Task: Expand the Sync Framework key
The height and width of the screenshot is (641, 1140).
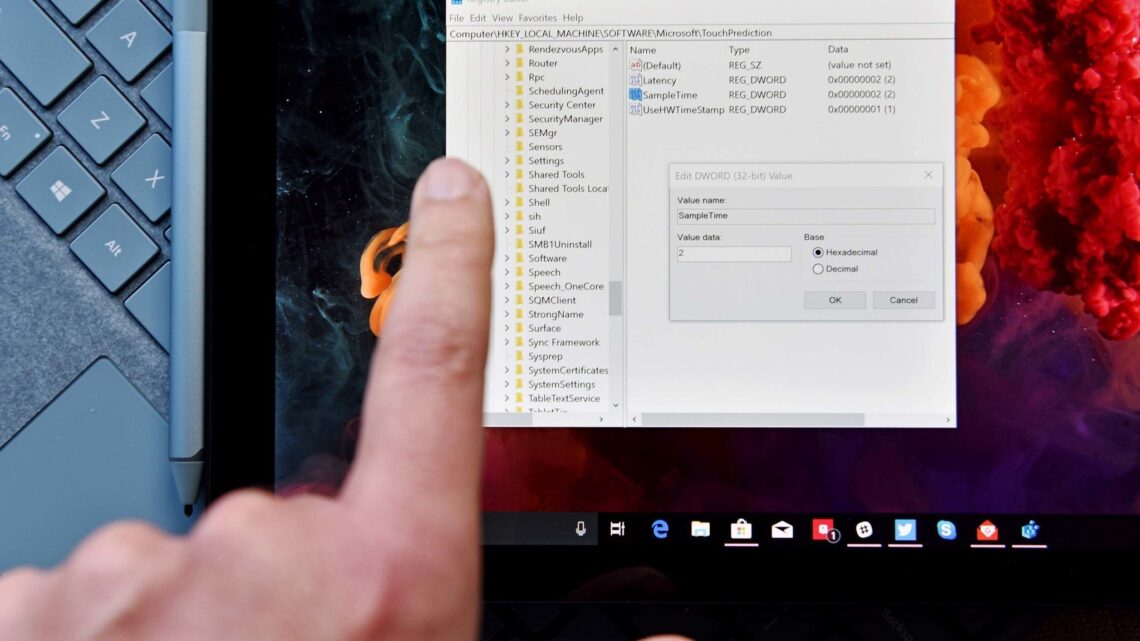Action: point(507,342)
